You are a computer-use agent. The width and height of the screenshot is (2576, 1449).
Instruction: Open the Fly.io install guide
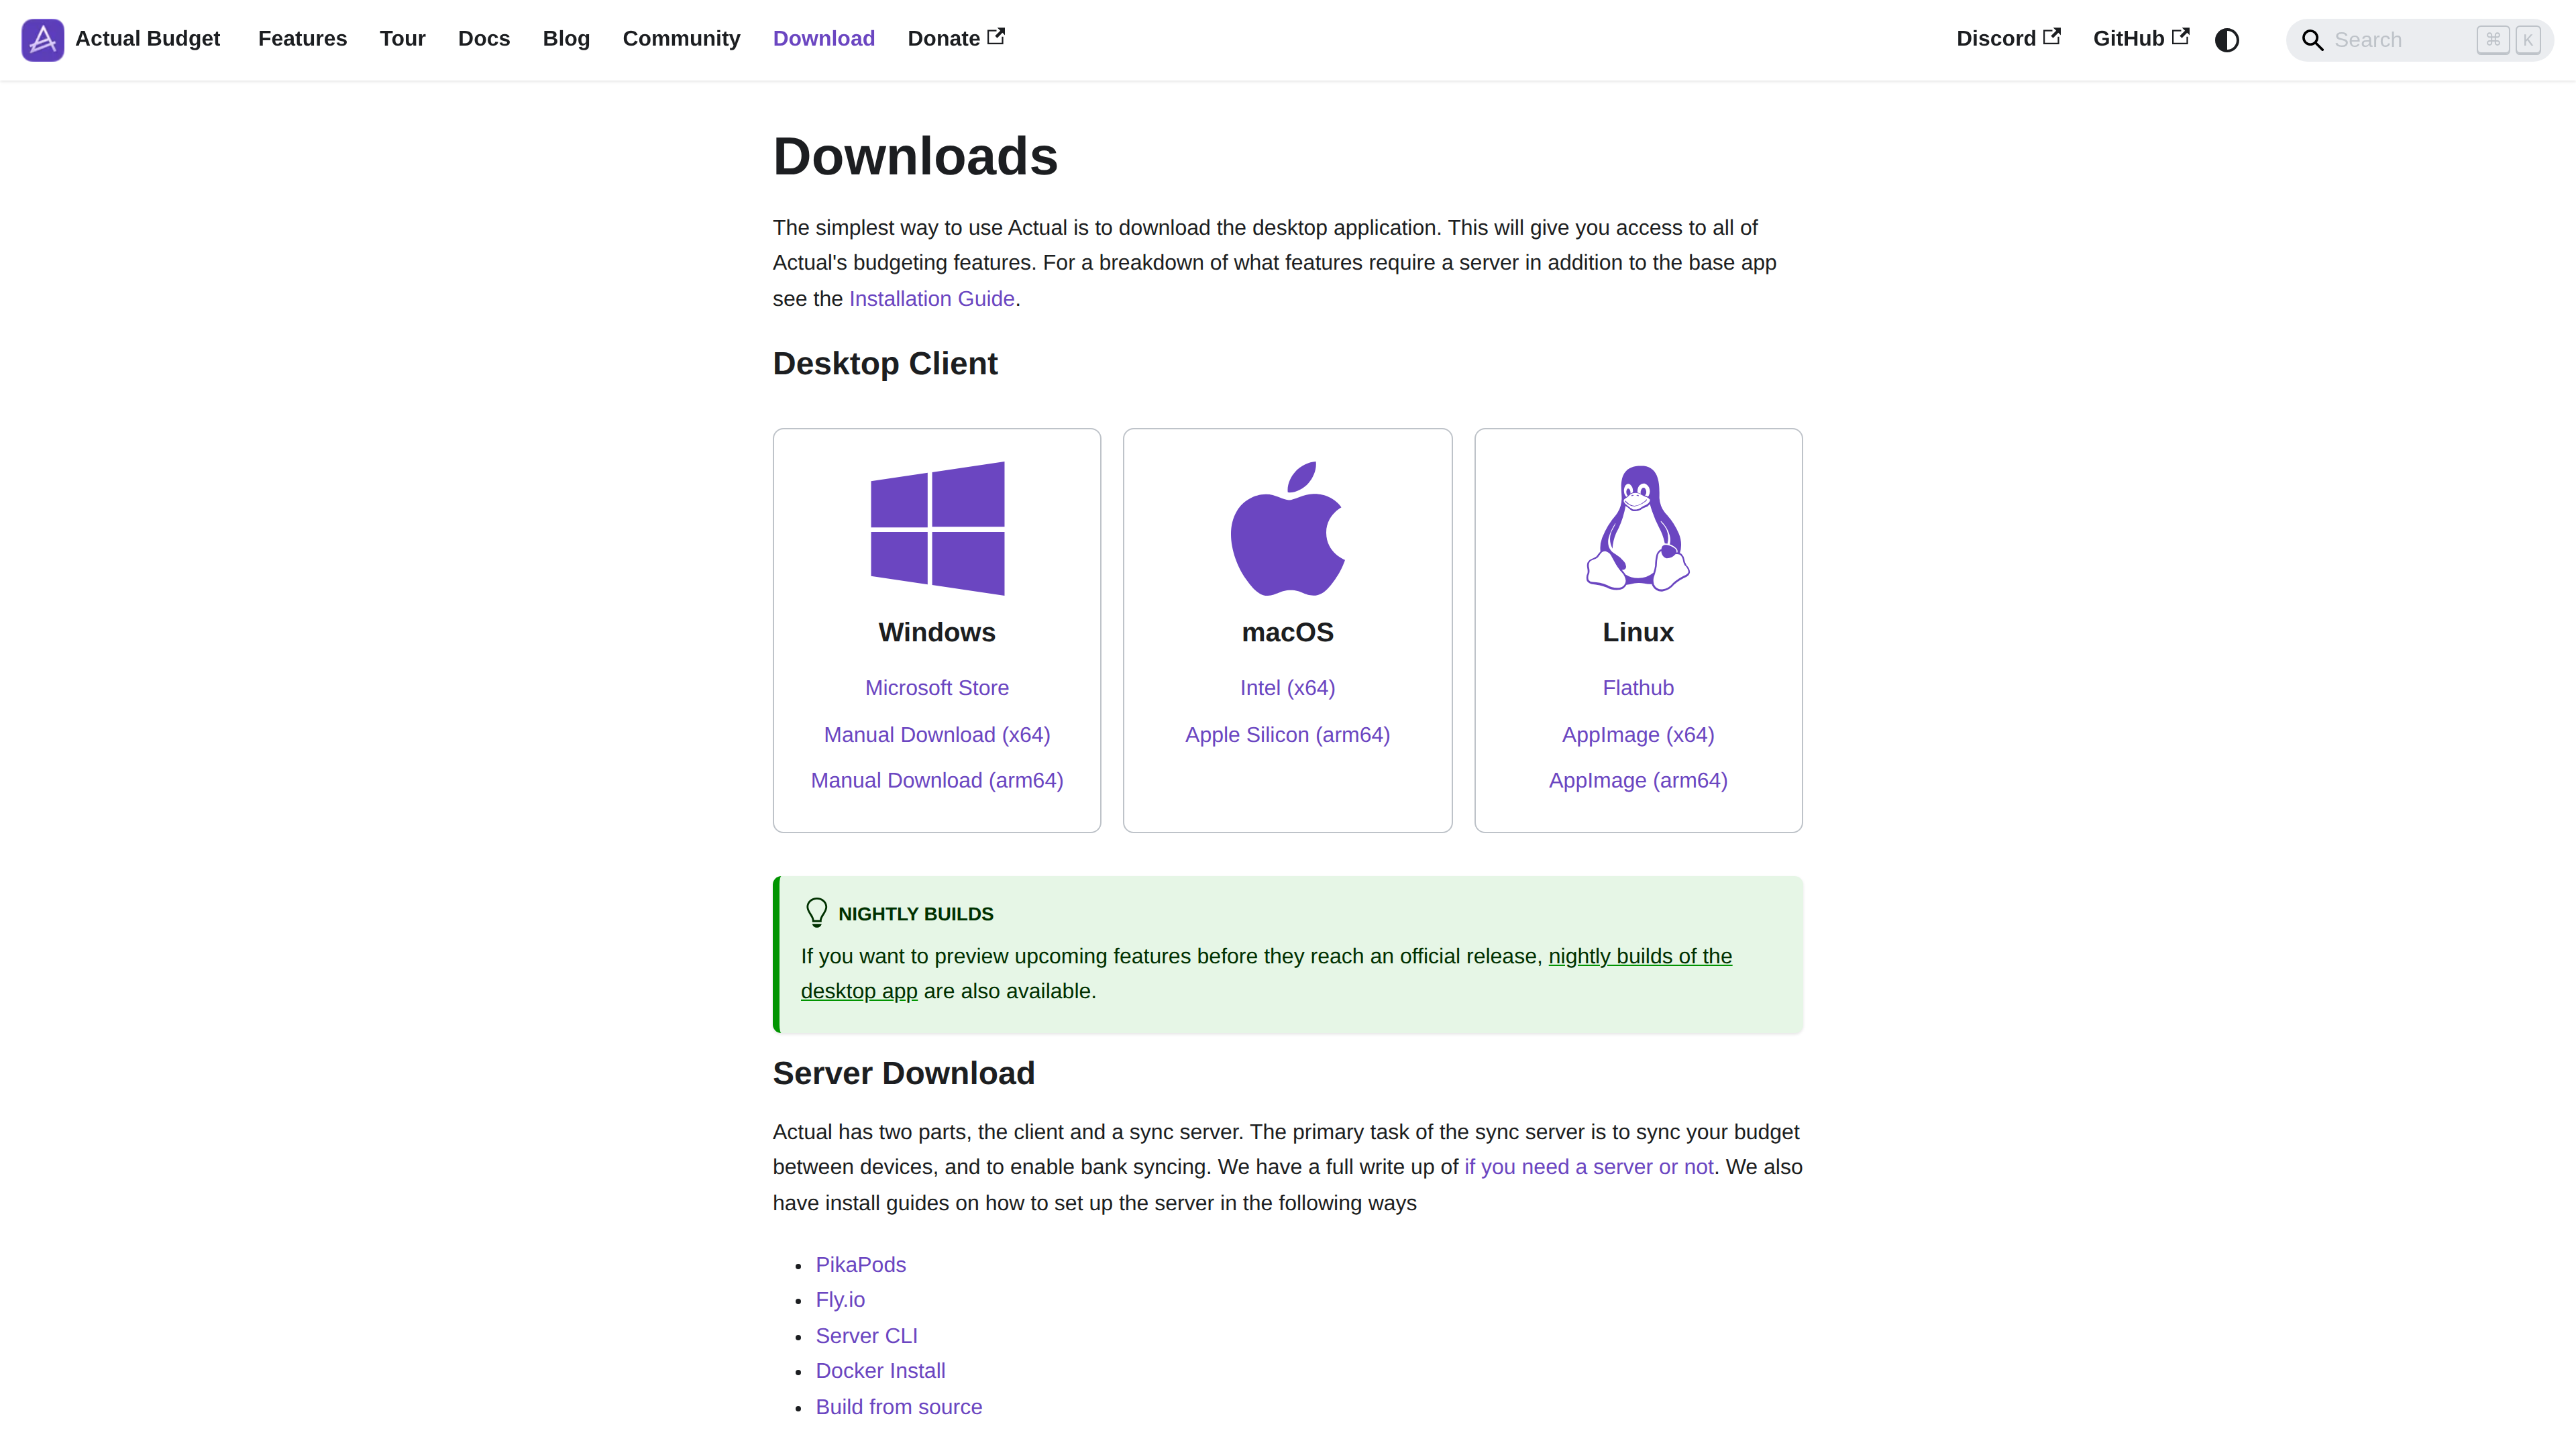pyautogui.click(x=840, y=1299)
